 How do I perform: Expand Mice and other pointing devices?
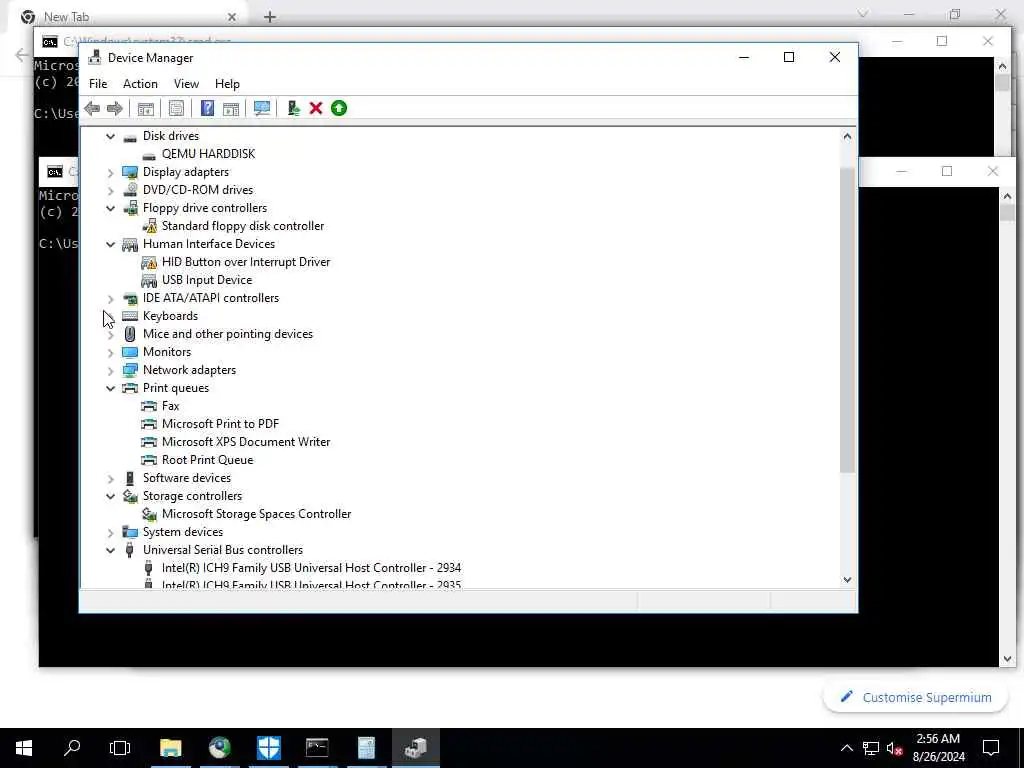click(110, 334)
